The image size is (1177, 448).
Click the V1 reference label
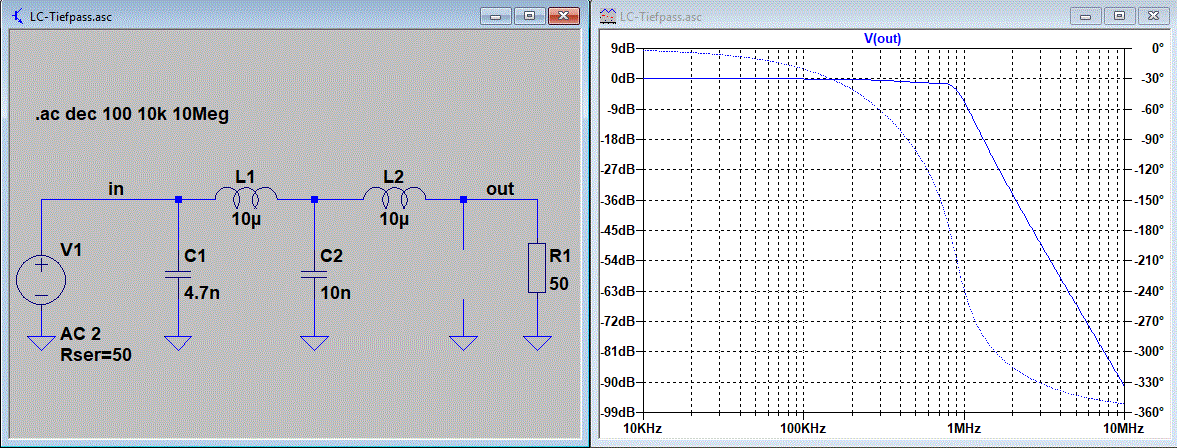(71, 251)
